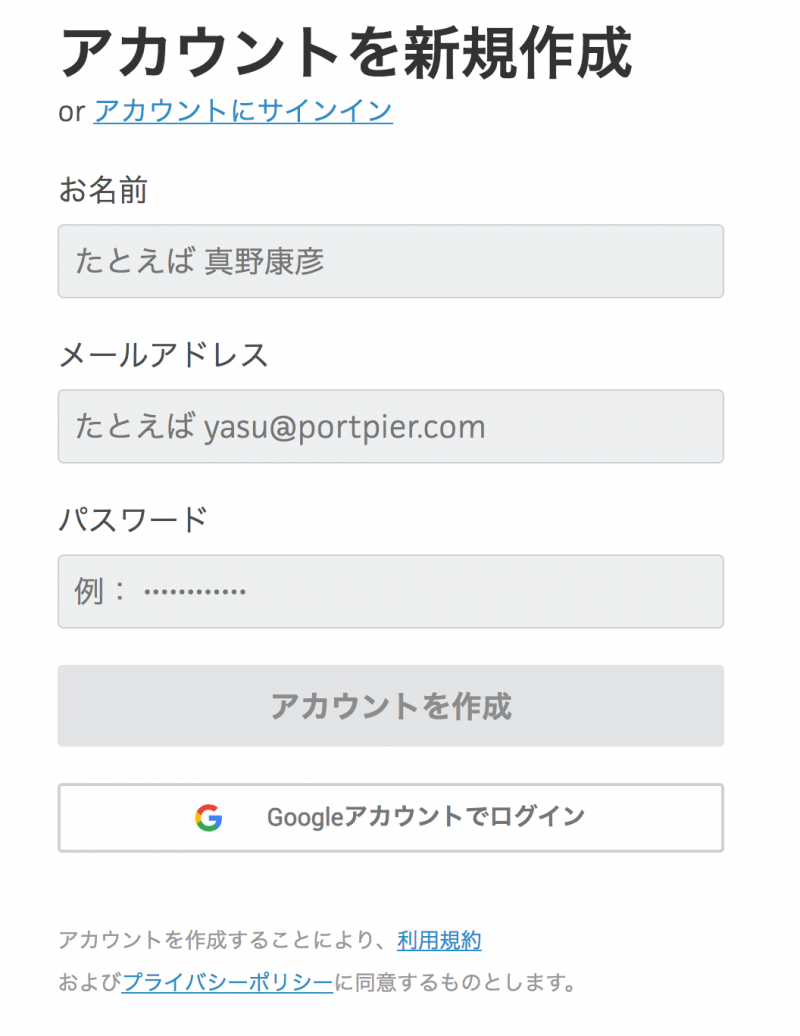800x1036 pixels.
Task: Open the アカウントにサインイン link
Action: 243,111
